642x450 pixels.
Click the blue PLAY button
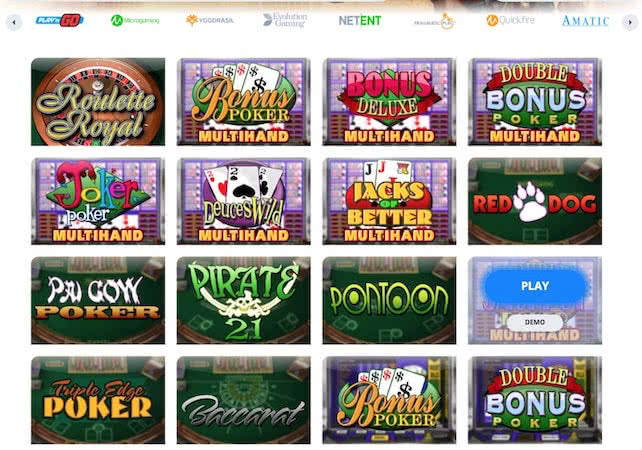(x=535, y=286)
